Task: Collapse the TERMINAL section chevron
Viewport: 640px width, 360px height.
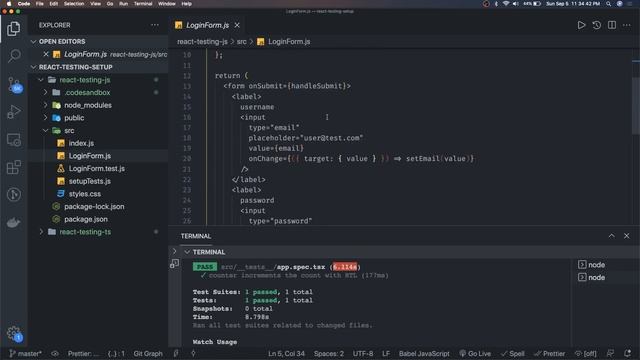Action: click(x=187, y=252)
